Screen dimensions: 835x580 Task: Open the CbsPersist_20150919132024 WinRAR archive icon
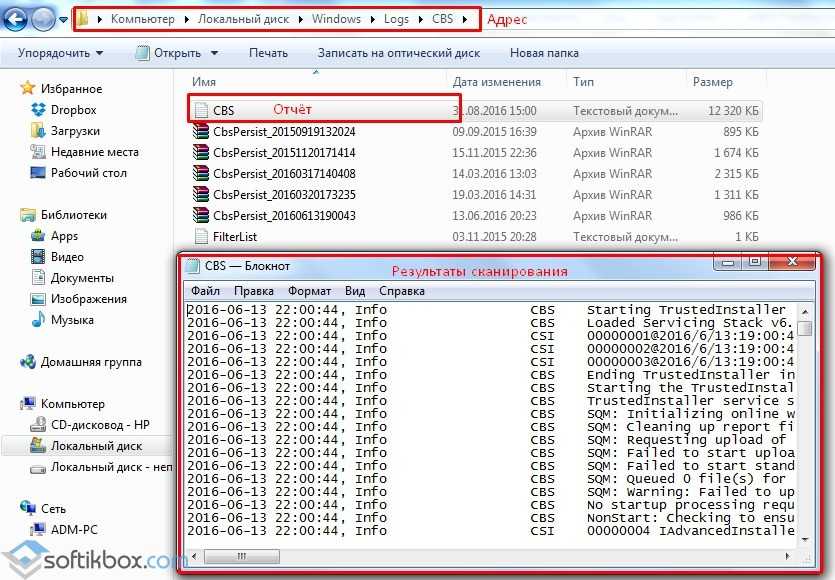click(x=201, y=132)
